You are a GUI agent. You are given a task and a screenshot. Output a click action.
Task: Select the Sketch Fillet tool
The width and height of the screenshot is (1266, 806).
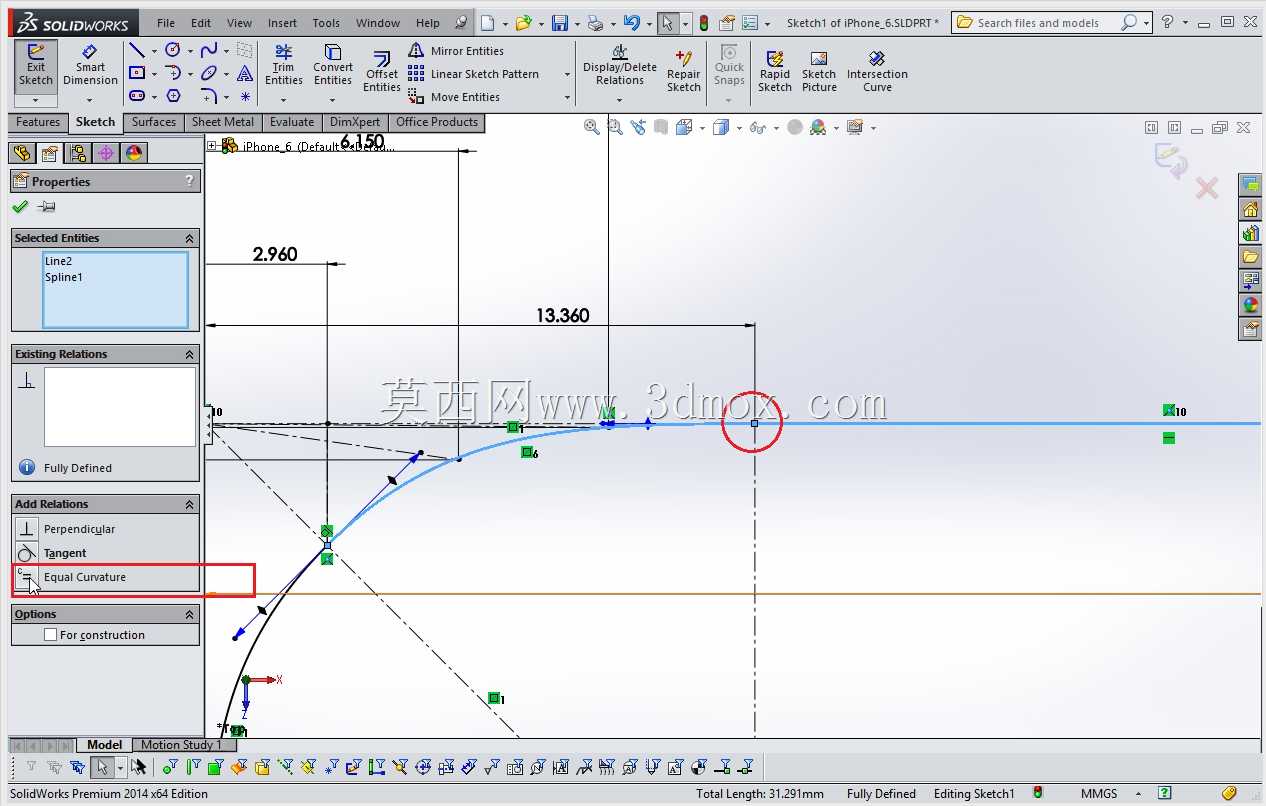click(x=209, y=96)
